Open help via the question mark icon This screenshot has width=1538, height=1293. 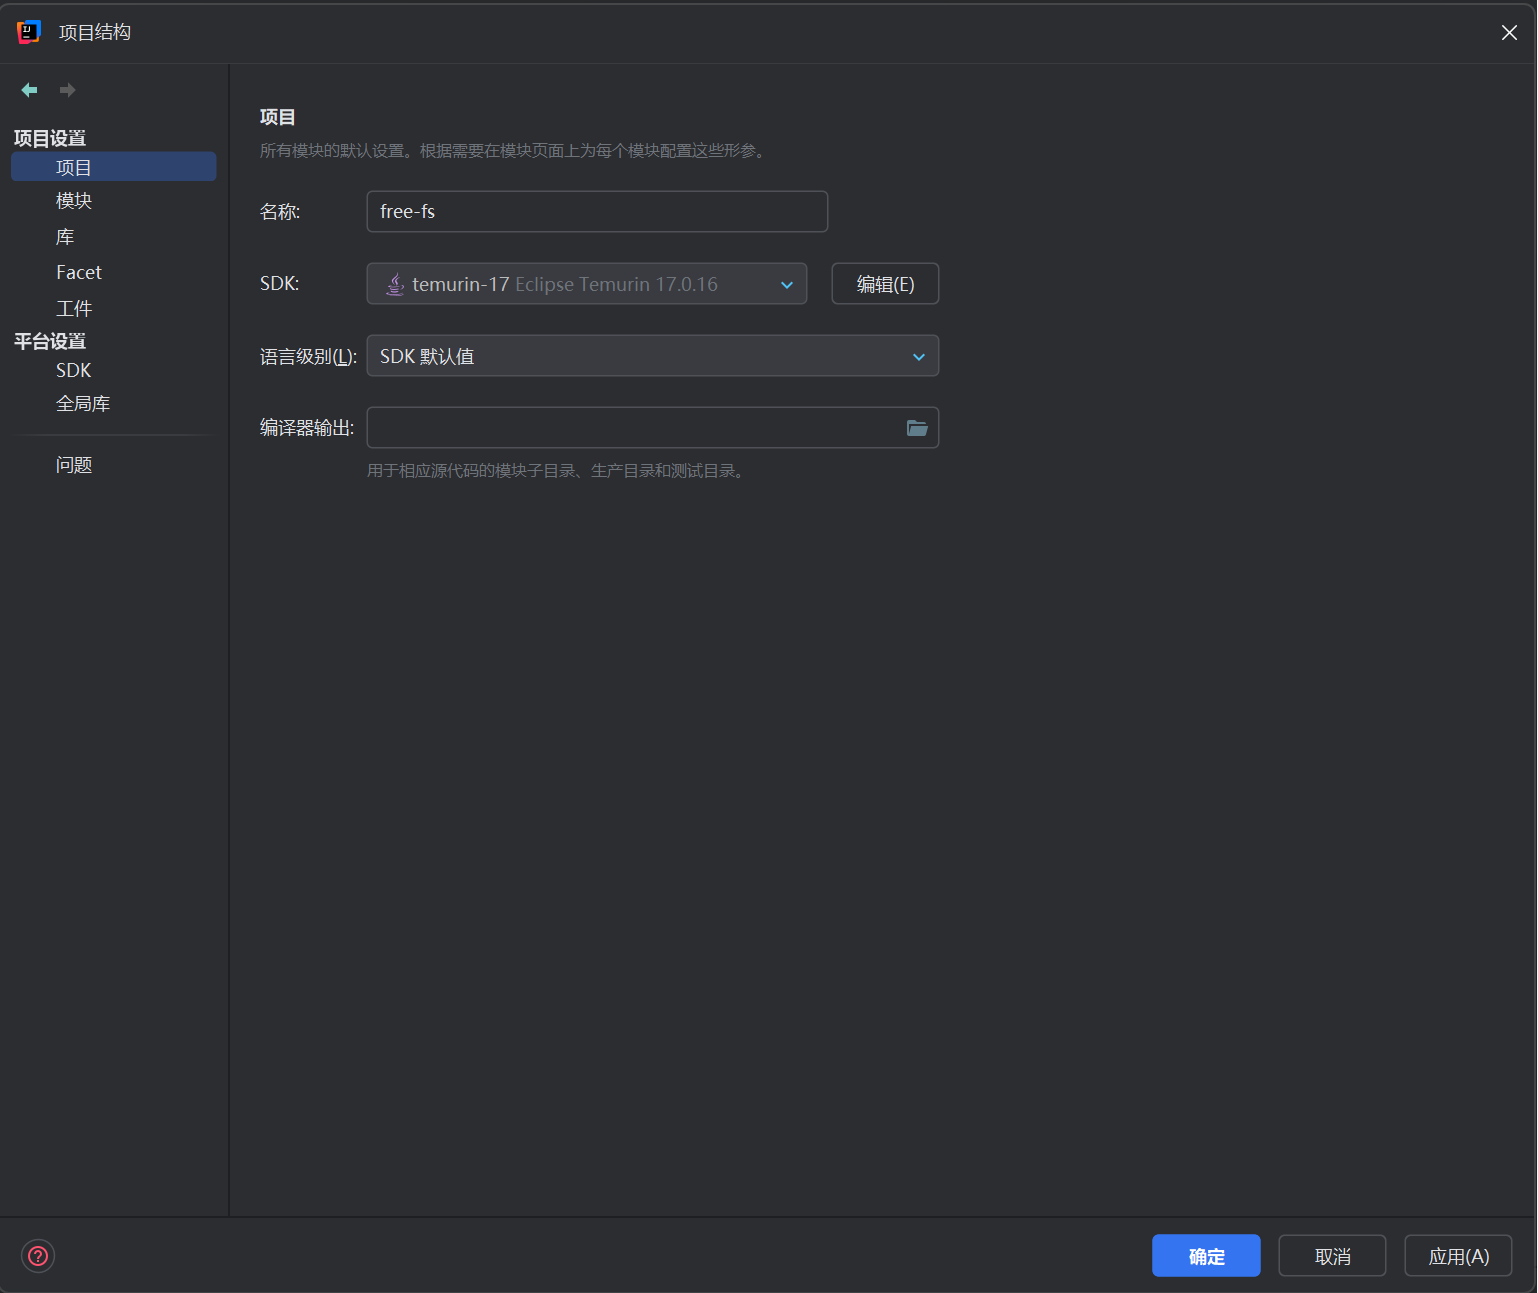point(38,1256)
